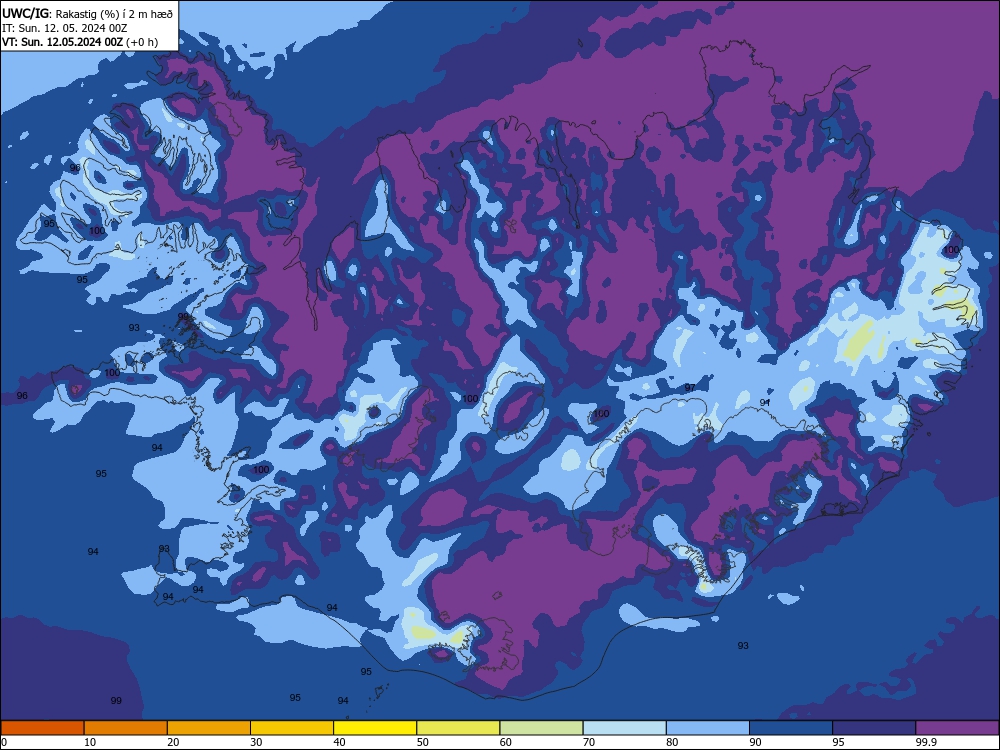Click the '0' label on the color scale

[4, 742]
